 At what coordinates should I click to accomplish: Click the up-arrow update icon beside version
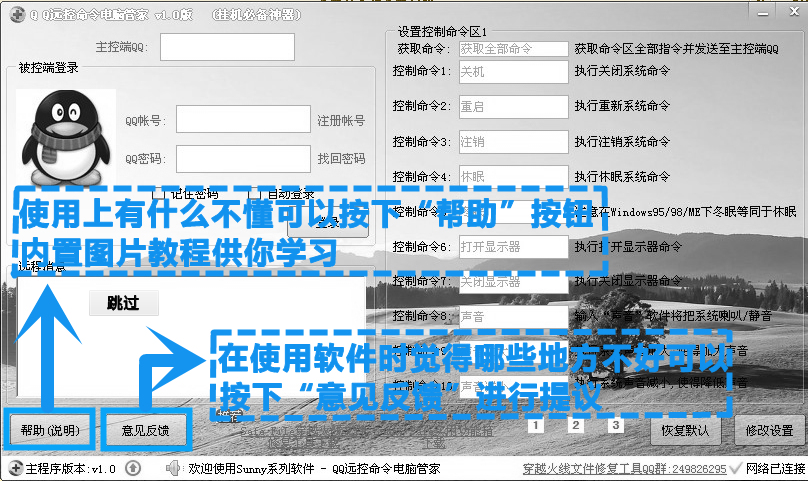pyautogui.click(x=133, y=468)
